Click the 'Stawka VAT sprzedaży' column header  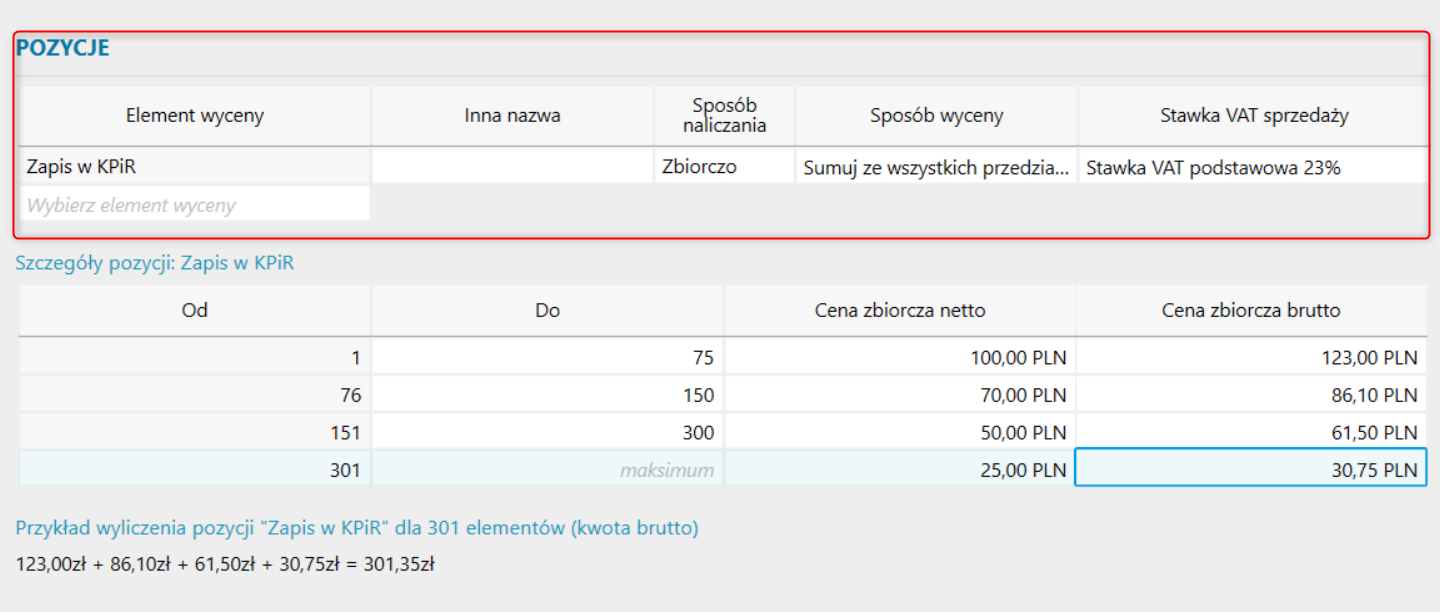(1254, 115)
